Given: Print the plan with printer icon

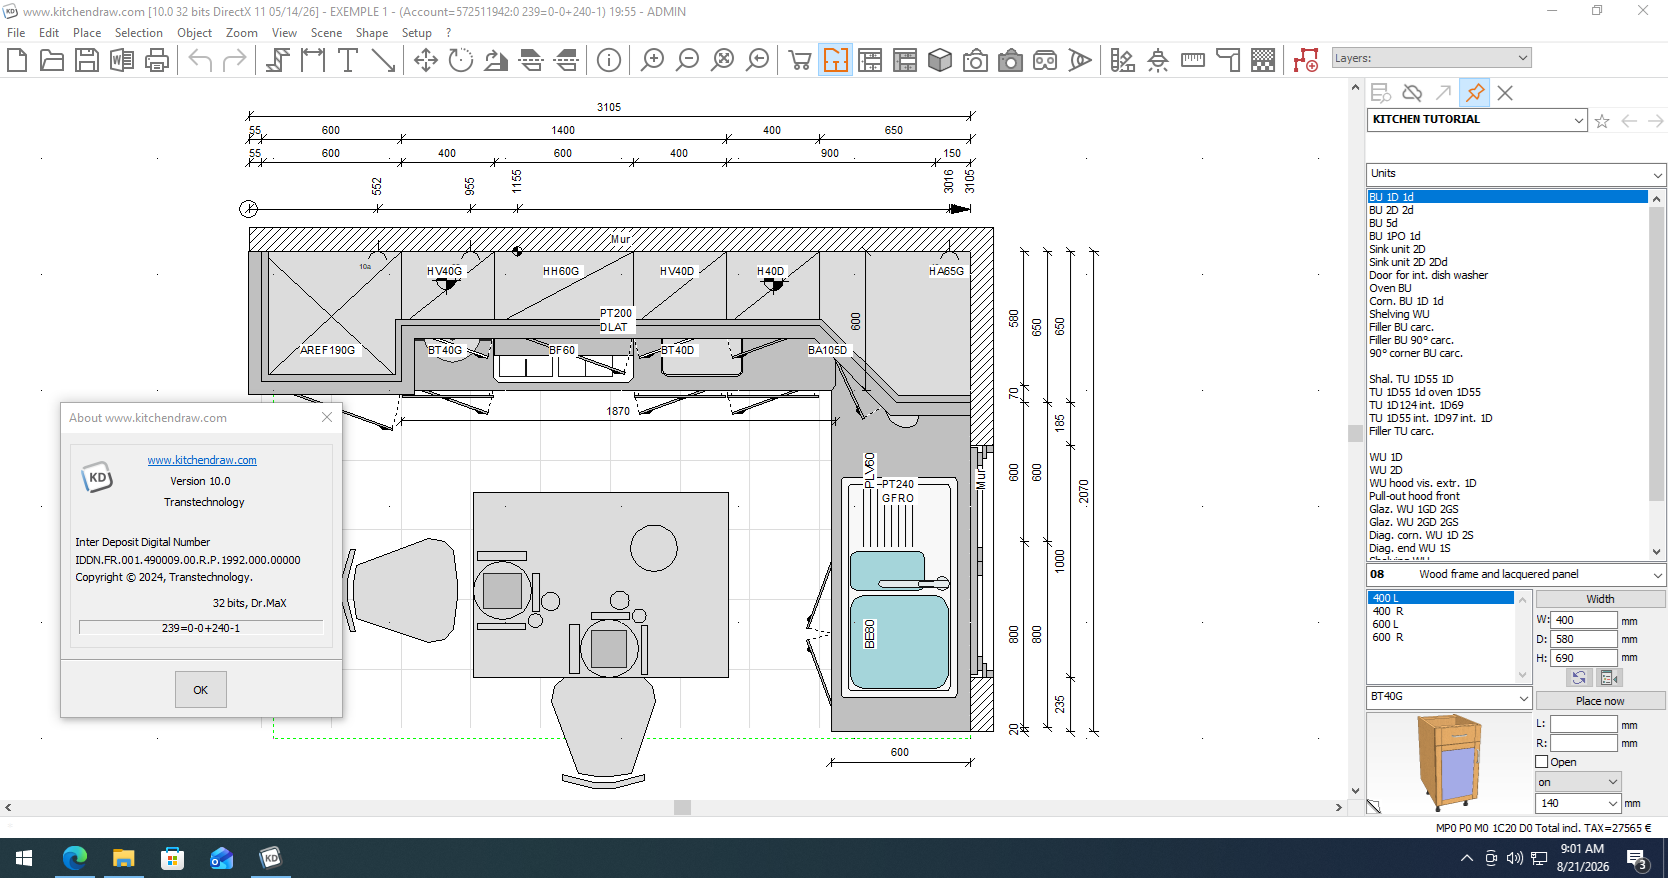Looking at the screenshot, I should click(x=157, y=60).
